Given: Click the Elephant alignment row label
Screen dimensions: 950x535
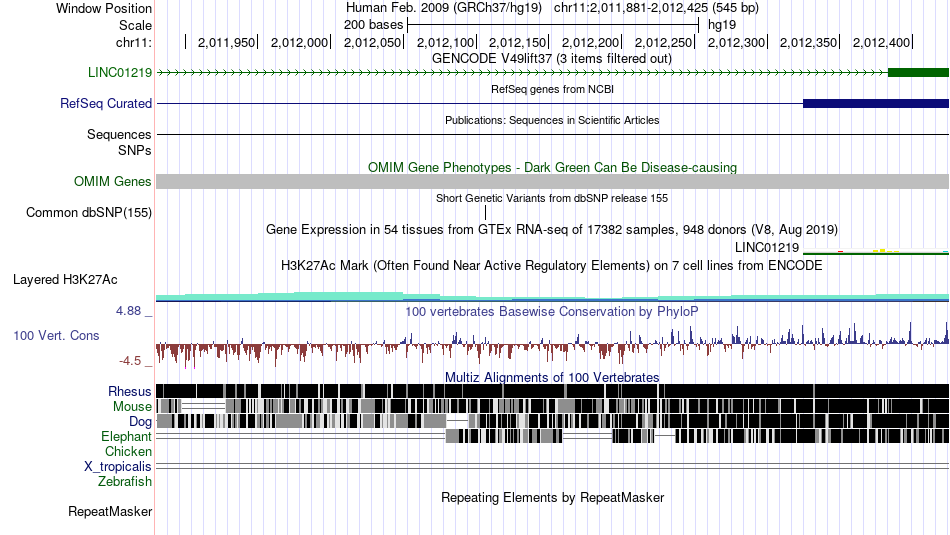Looking at the screenshot, I should (x=127, y=437).
